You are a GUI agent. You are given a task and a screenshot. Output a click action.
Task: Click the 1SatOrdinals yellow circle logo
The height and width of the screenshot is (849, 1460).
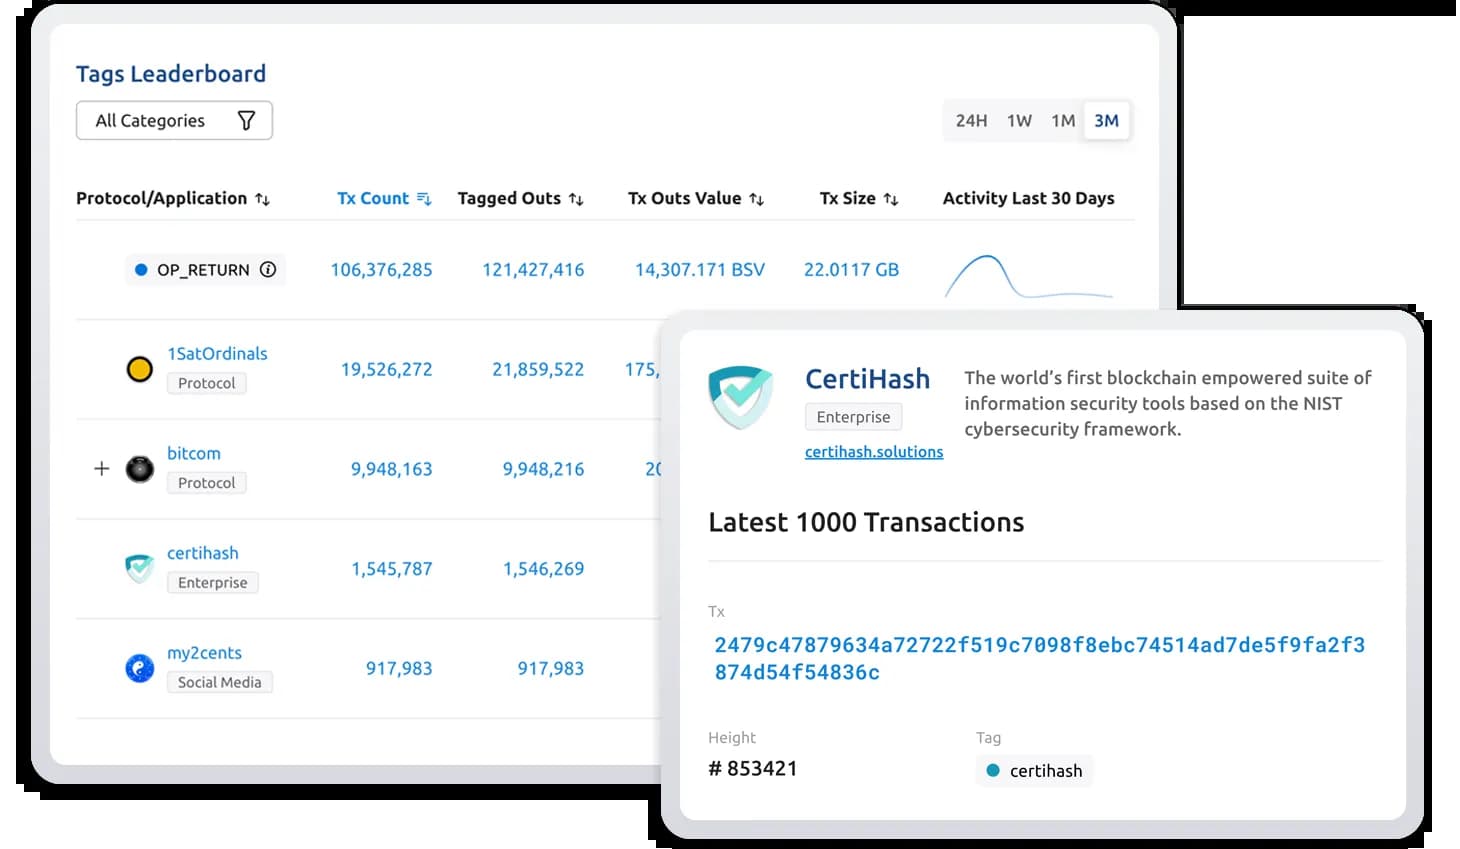pyautogui.click(x=140, y=369)
